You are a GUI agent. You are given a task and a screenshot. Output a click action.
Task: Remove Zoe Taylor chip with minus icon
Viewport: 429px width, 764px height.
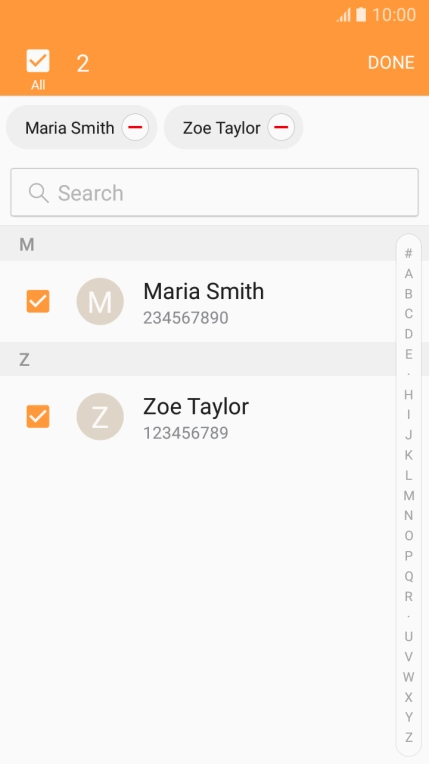[281, 127]
